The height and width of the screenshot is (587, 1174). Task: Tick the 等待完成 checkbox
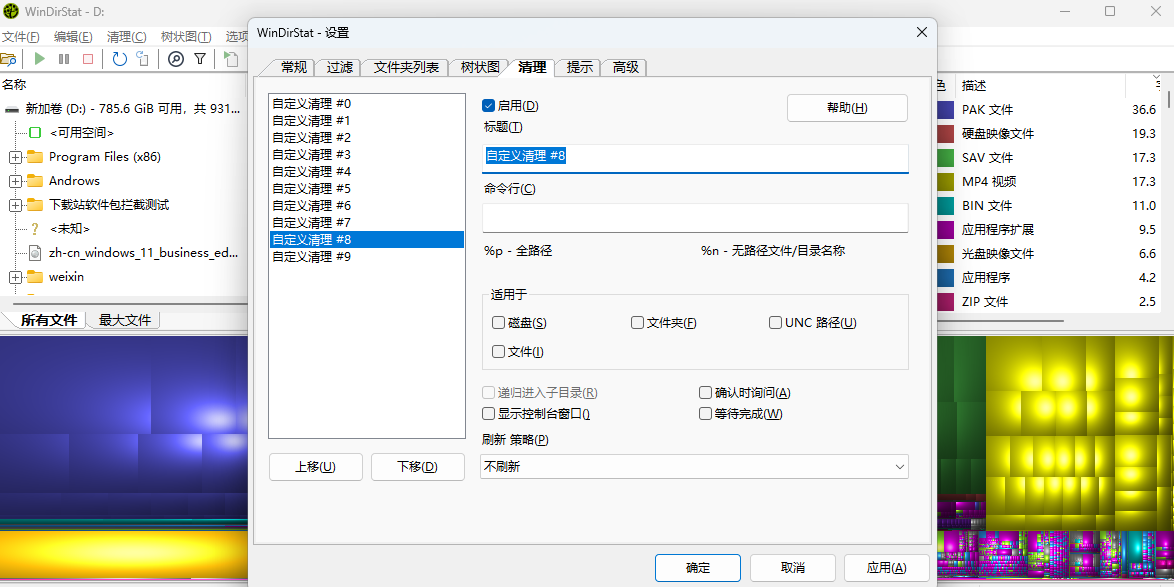click(706, 414)
